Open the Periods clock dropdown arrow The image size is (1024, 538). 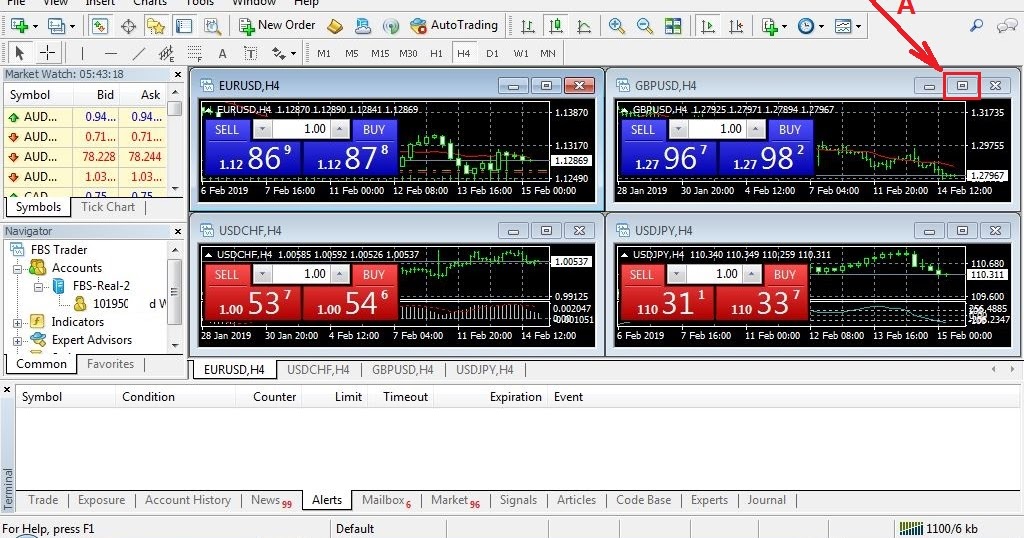pos(821,27)
